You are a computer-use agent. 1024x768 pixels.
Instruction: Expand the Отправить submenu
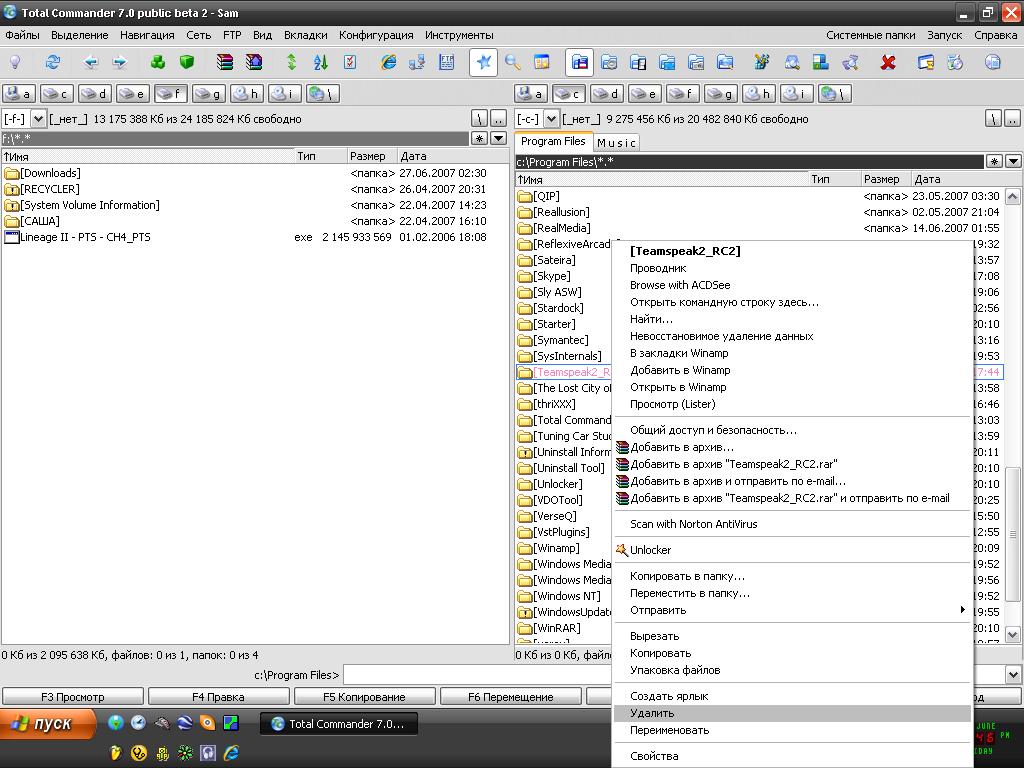792,610
